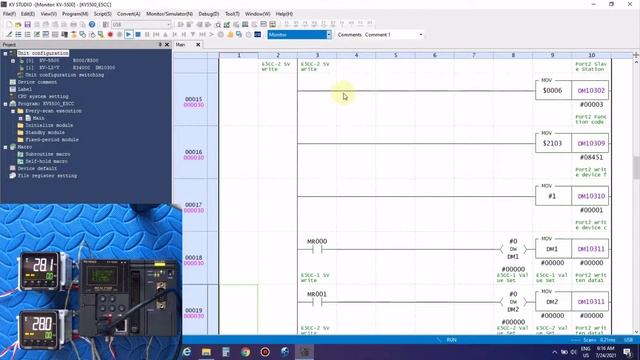Screen dimensions: 640x360
Task: Select CPU system setting in tree
Action: [43, 96]
